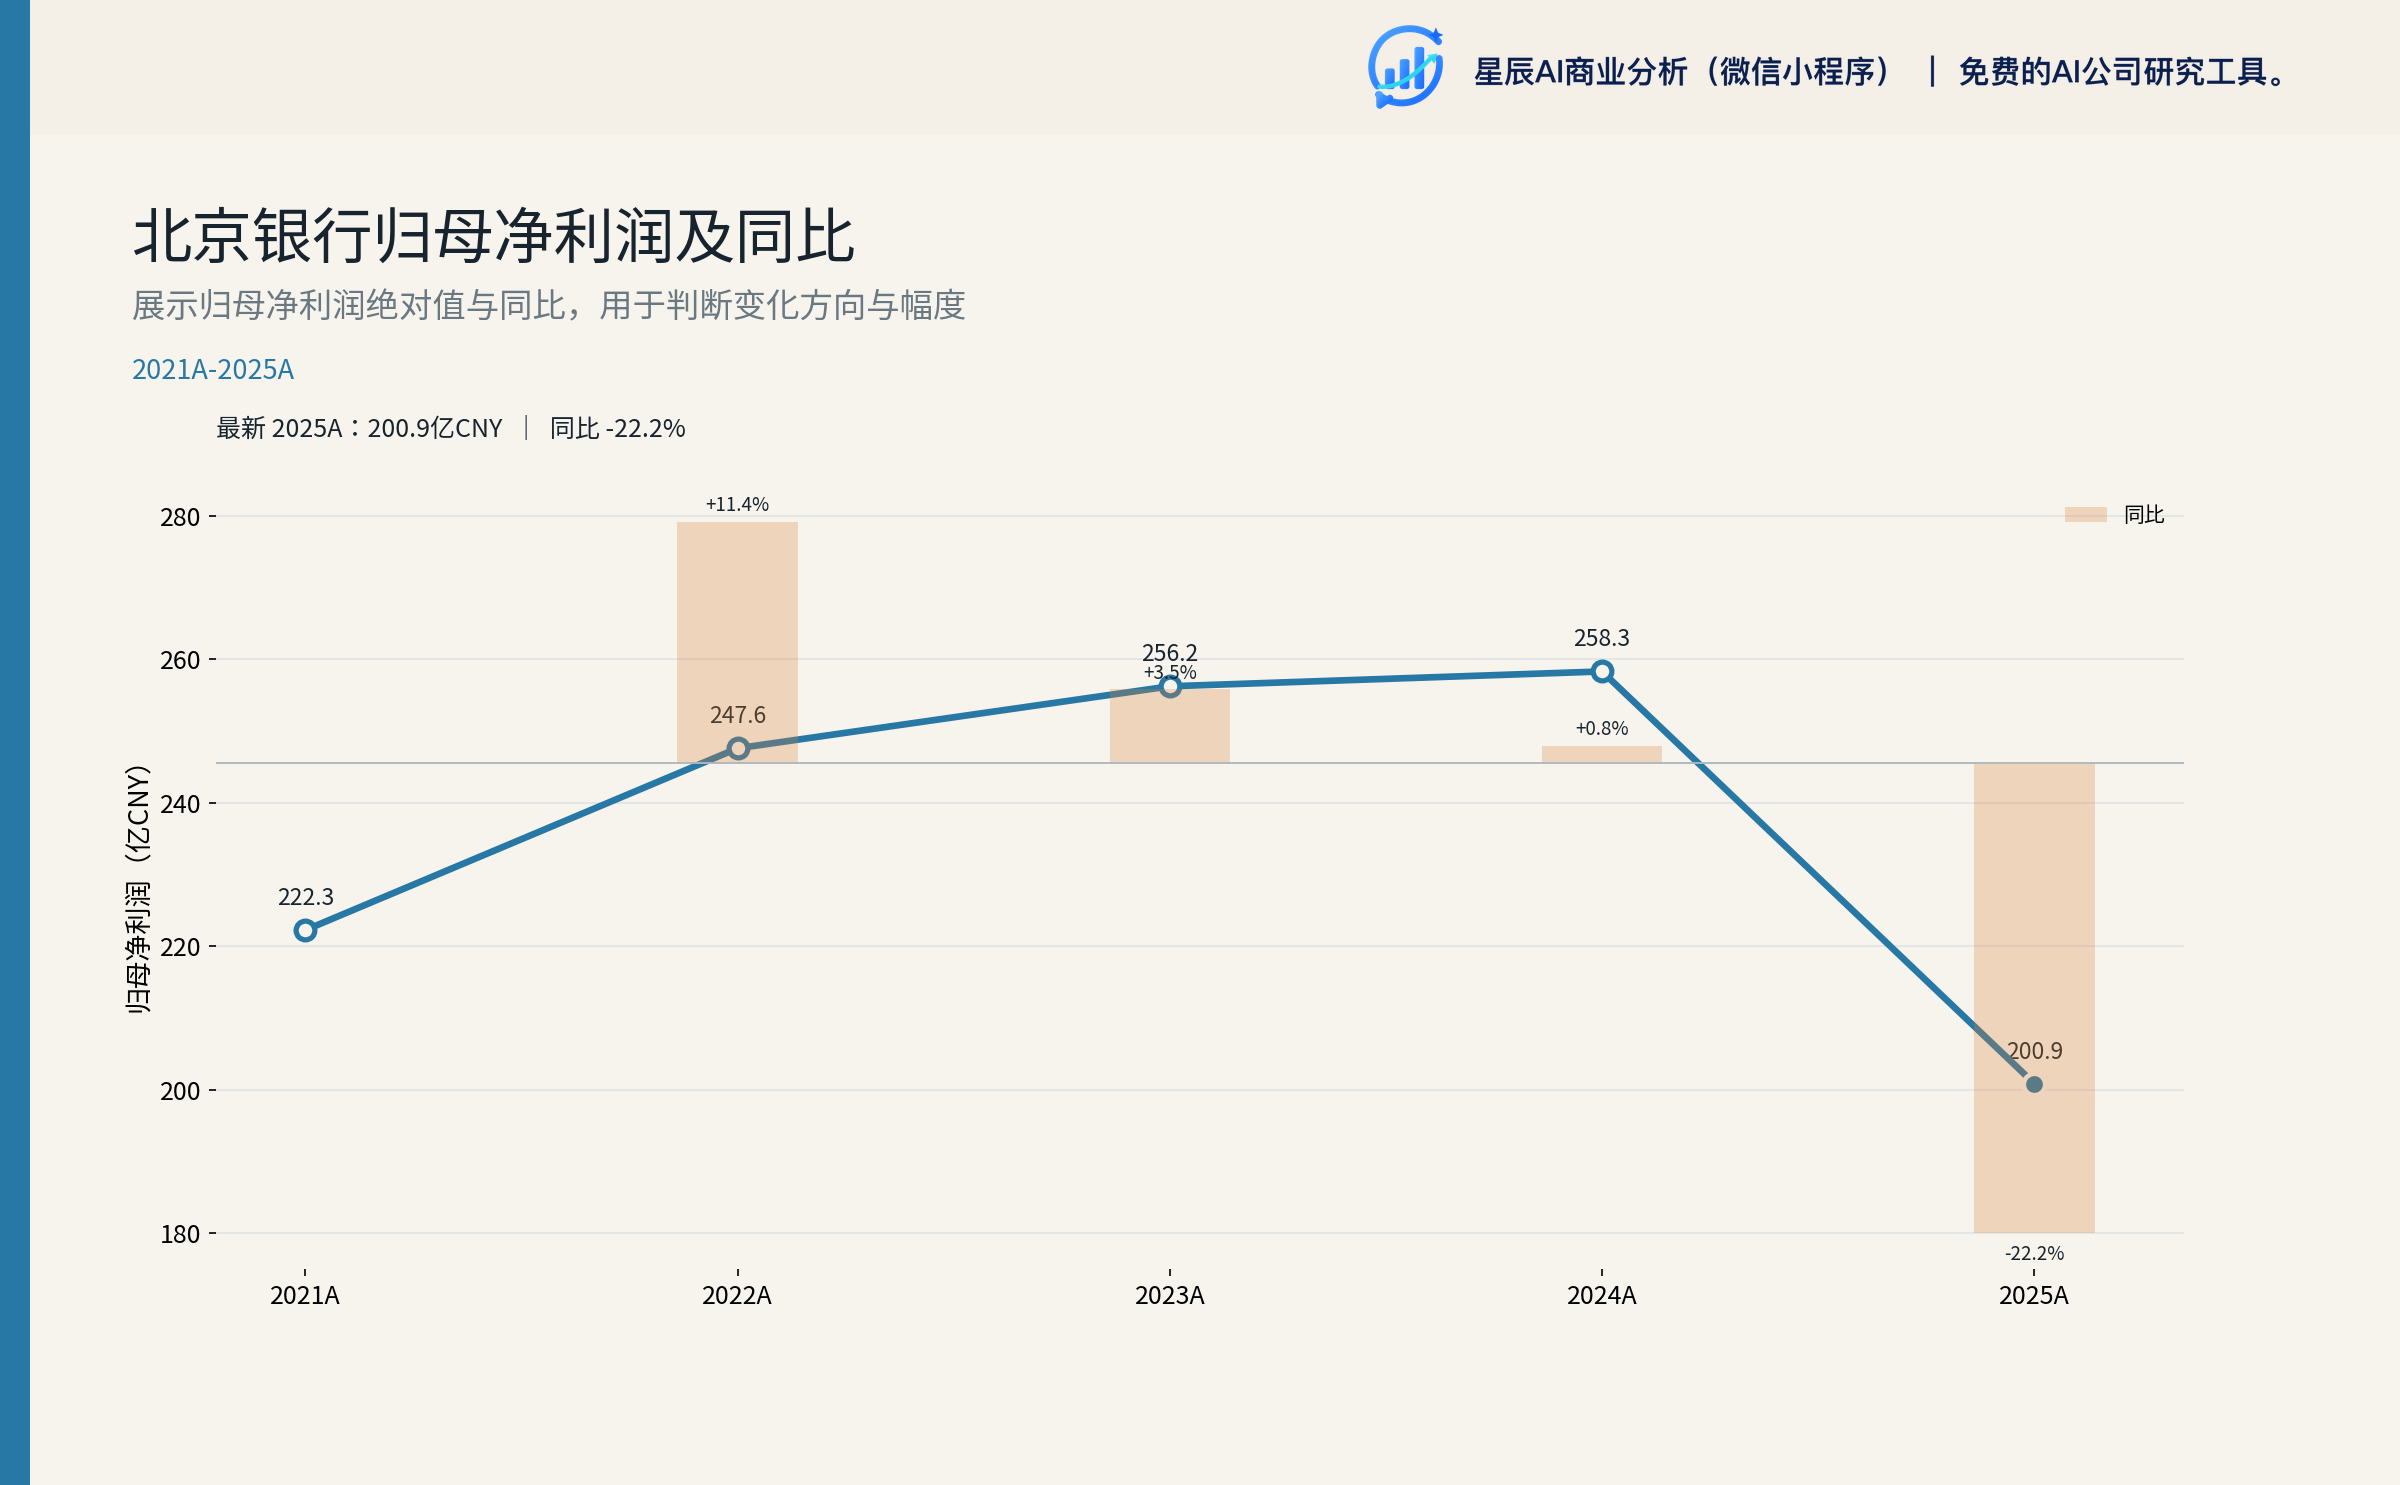Click the value label 258.3

point(1602,638)
